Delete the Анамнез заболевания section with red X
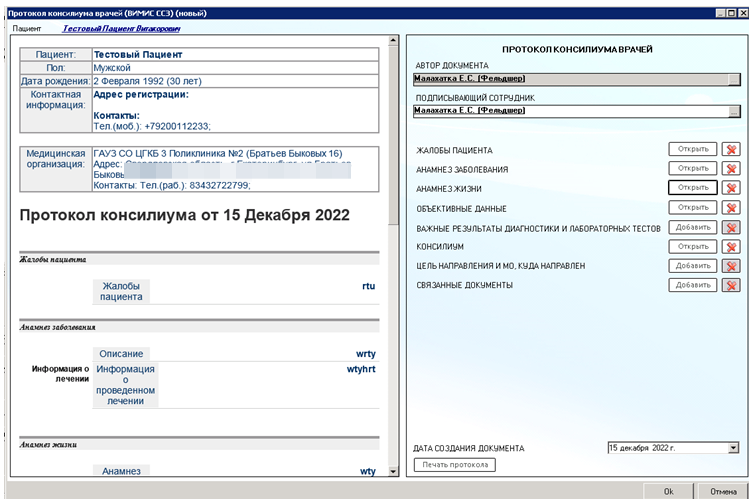This screenshot has height=499, width=749. (731, 169)
